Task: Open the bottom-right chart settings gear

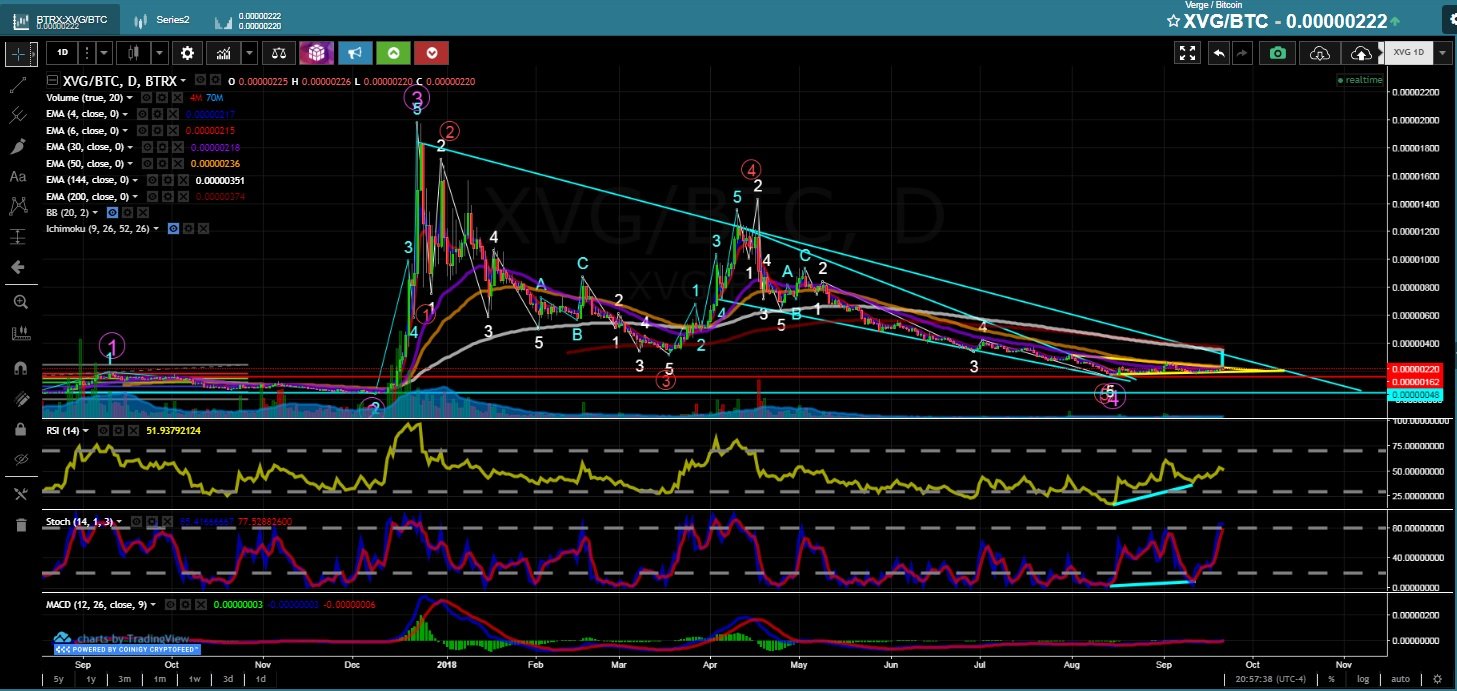Action: [1437, 679]
